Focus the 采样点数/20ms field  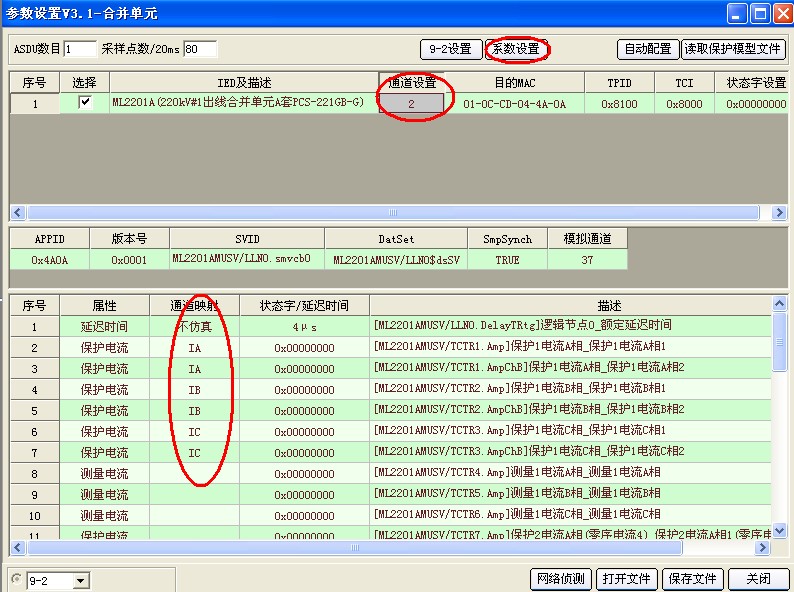[199, 49]
